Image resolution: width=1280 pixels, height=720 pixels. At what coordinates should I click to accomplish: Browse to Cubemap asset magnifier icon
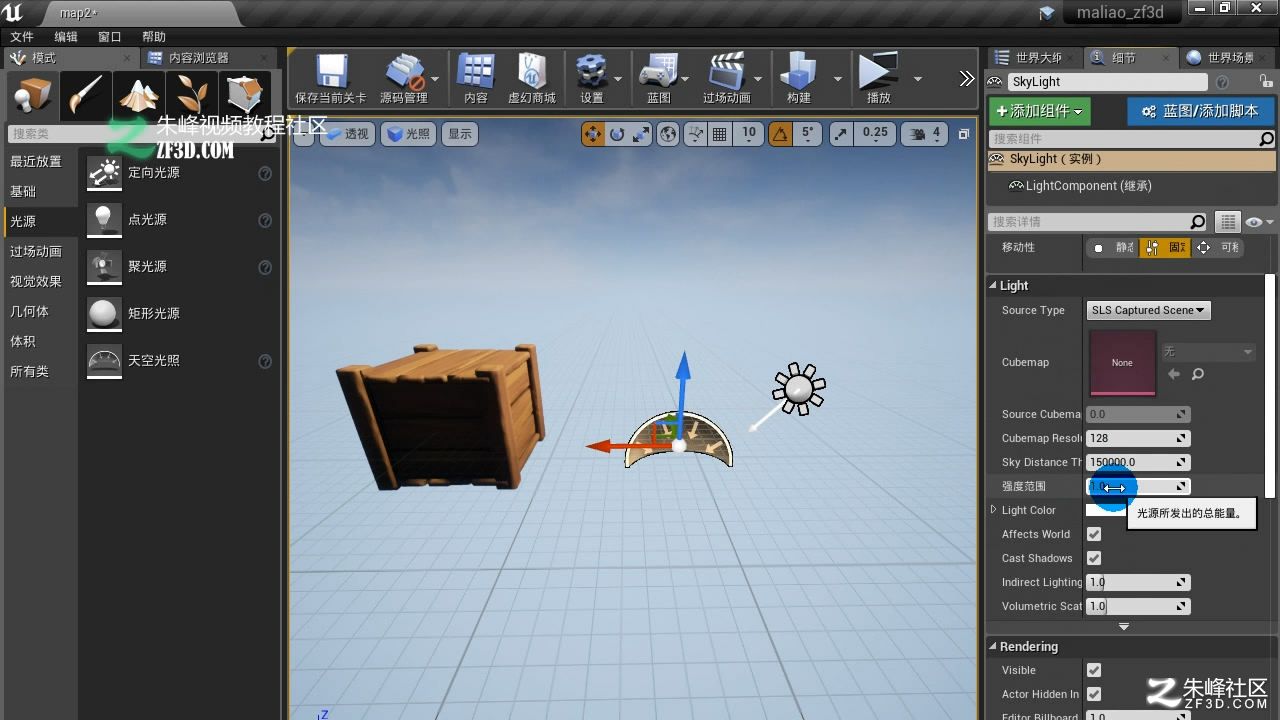[1198, 374]
